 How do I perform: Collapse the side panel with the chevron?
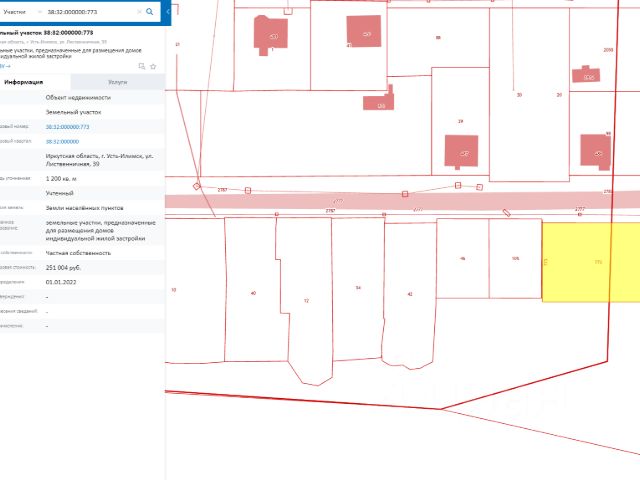point(168,12)
